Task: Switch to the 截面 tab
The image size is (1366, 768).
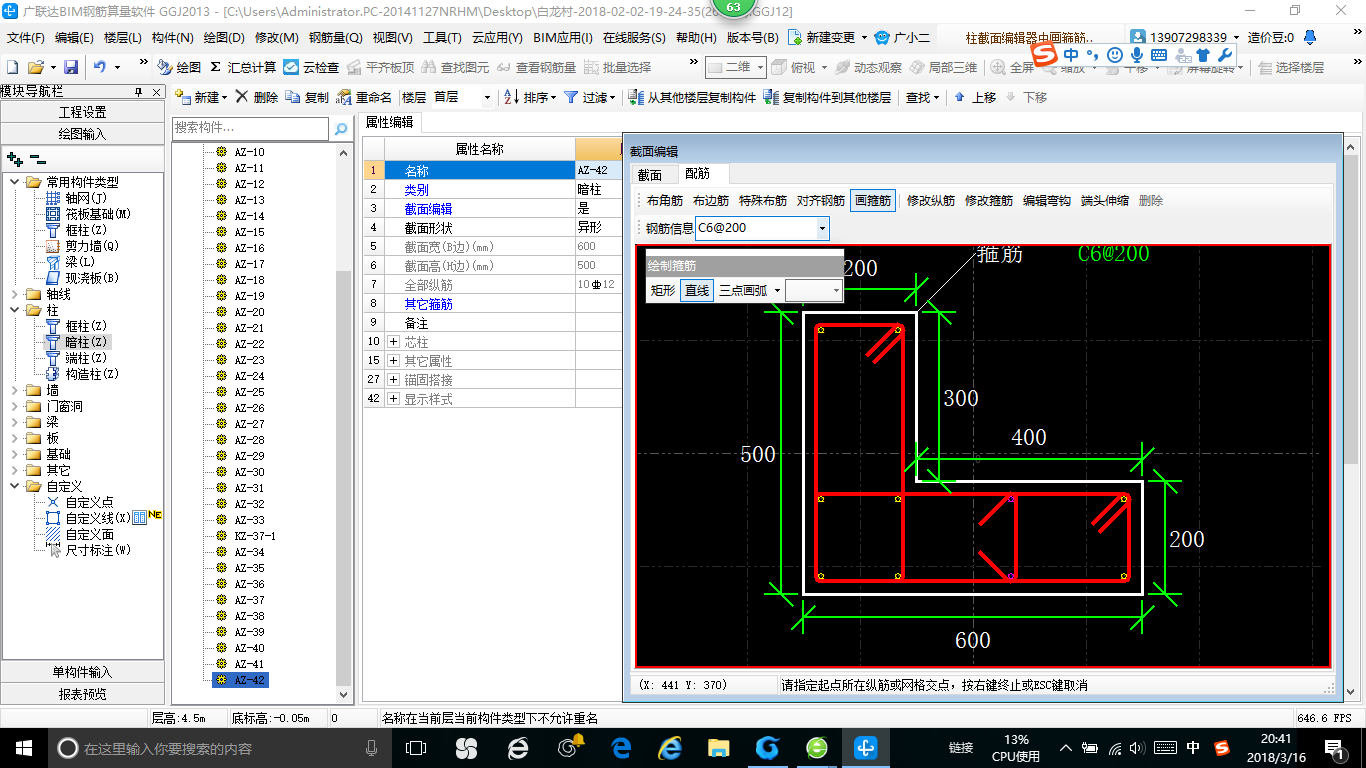Action: (x=649, y=175)
